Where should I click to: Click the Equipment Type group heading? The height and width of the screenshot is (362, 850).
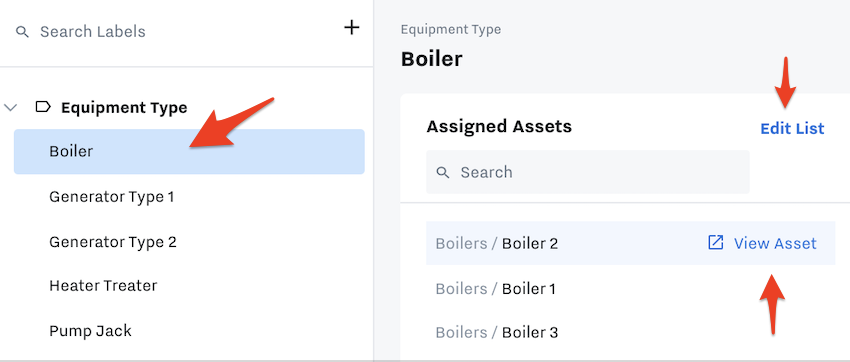pos(124,107)
